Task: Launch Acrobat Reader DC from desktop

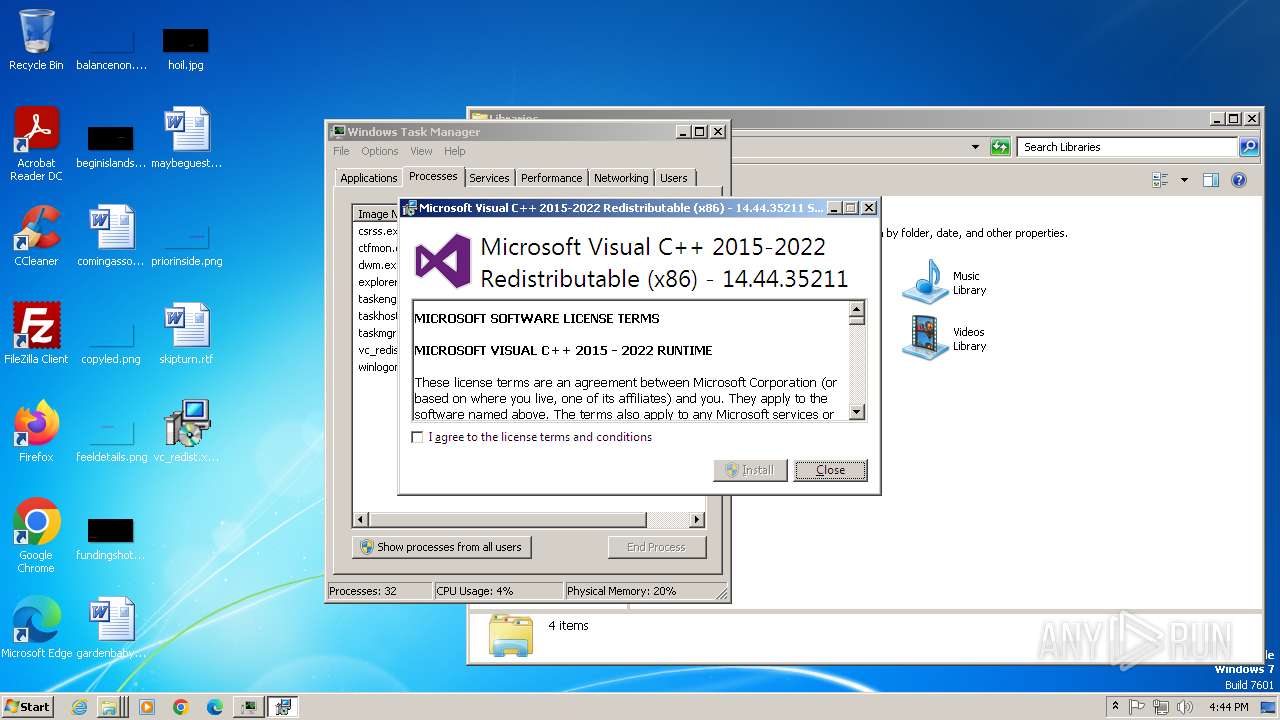Action: pyautogui.click(x=36, y=144)
